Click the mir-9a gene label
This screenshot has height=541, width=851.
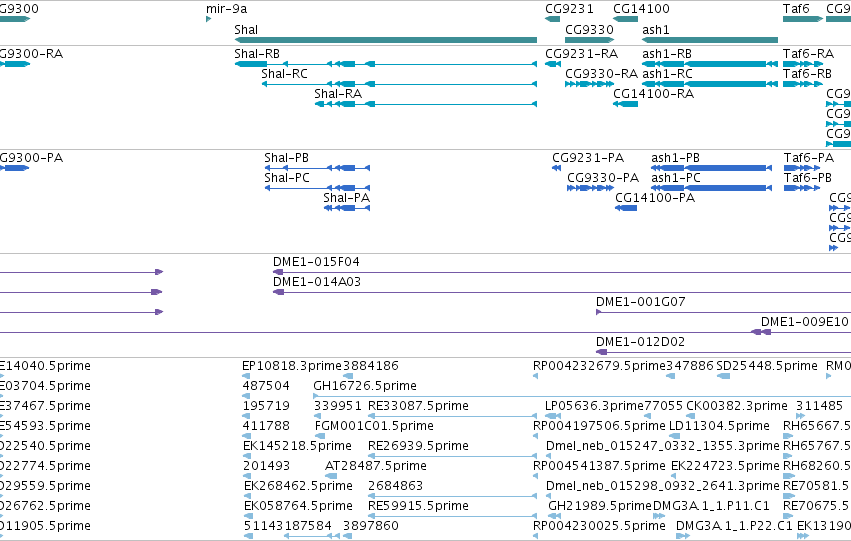coord(226,9)
